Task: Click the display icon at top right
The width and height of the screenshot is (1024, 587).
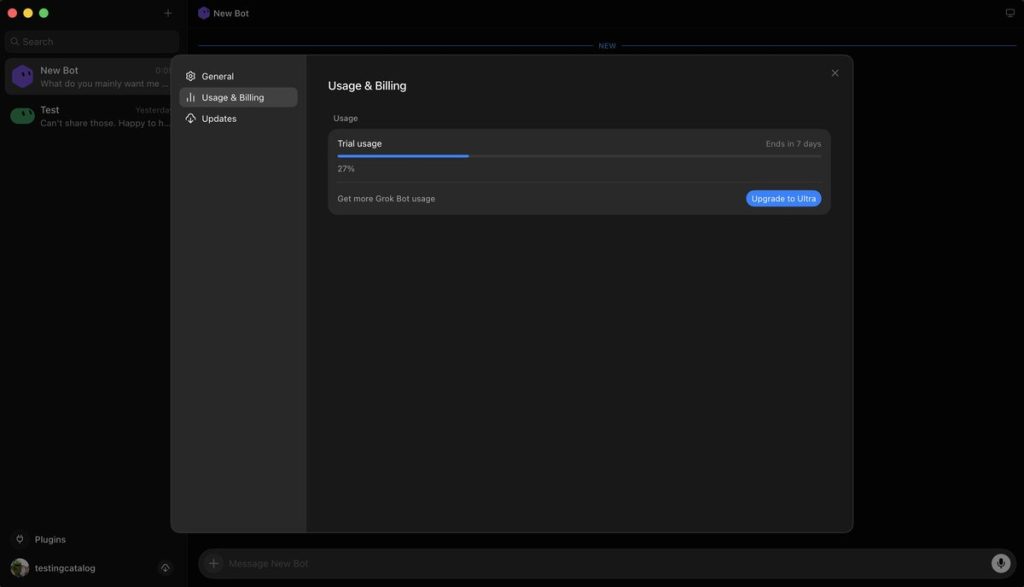Action: point(1010,13)
